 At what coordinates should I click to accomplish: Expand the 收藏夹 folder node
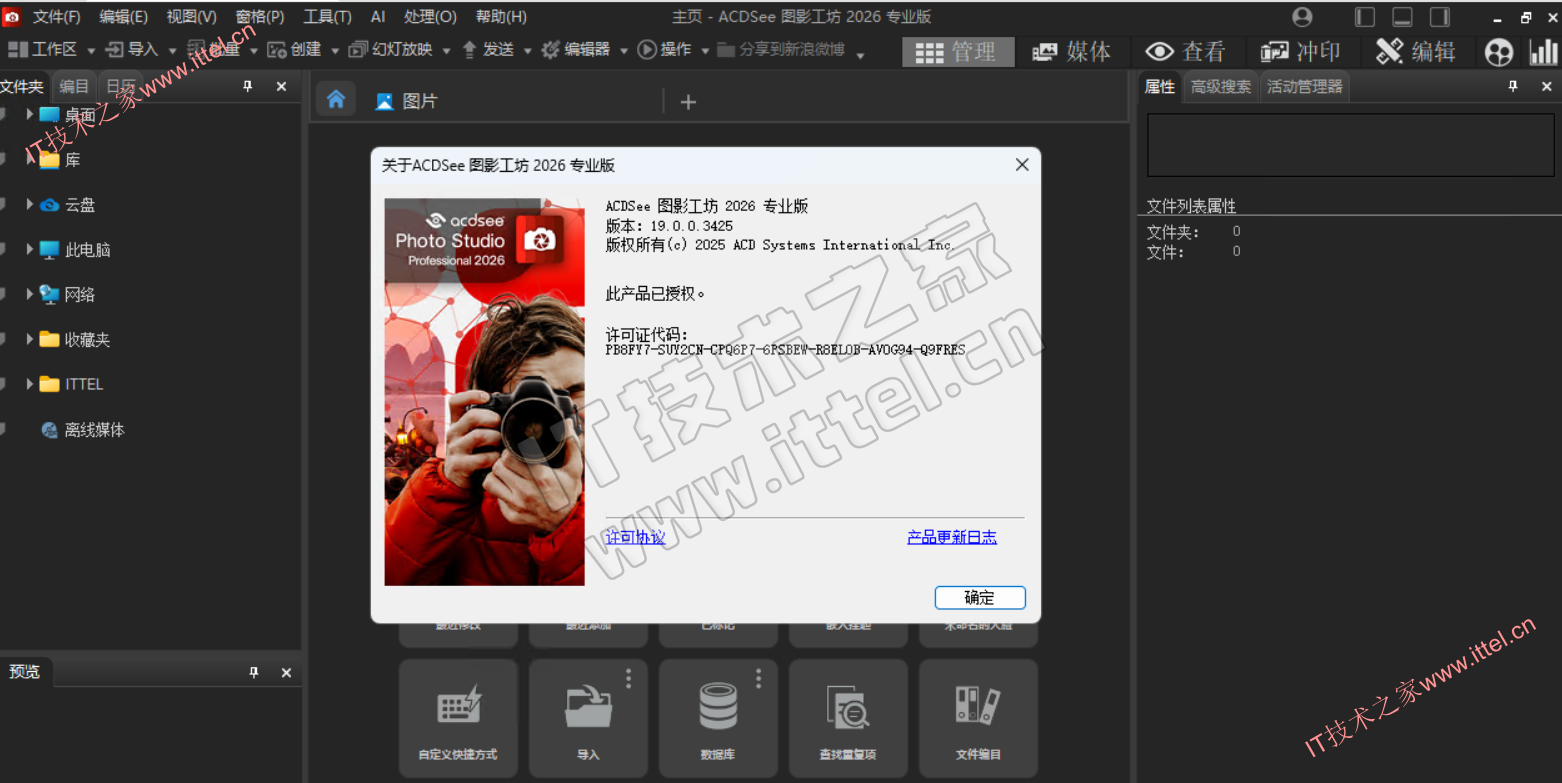click(x=30, y=339)
